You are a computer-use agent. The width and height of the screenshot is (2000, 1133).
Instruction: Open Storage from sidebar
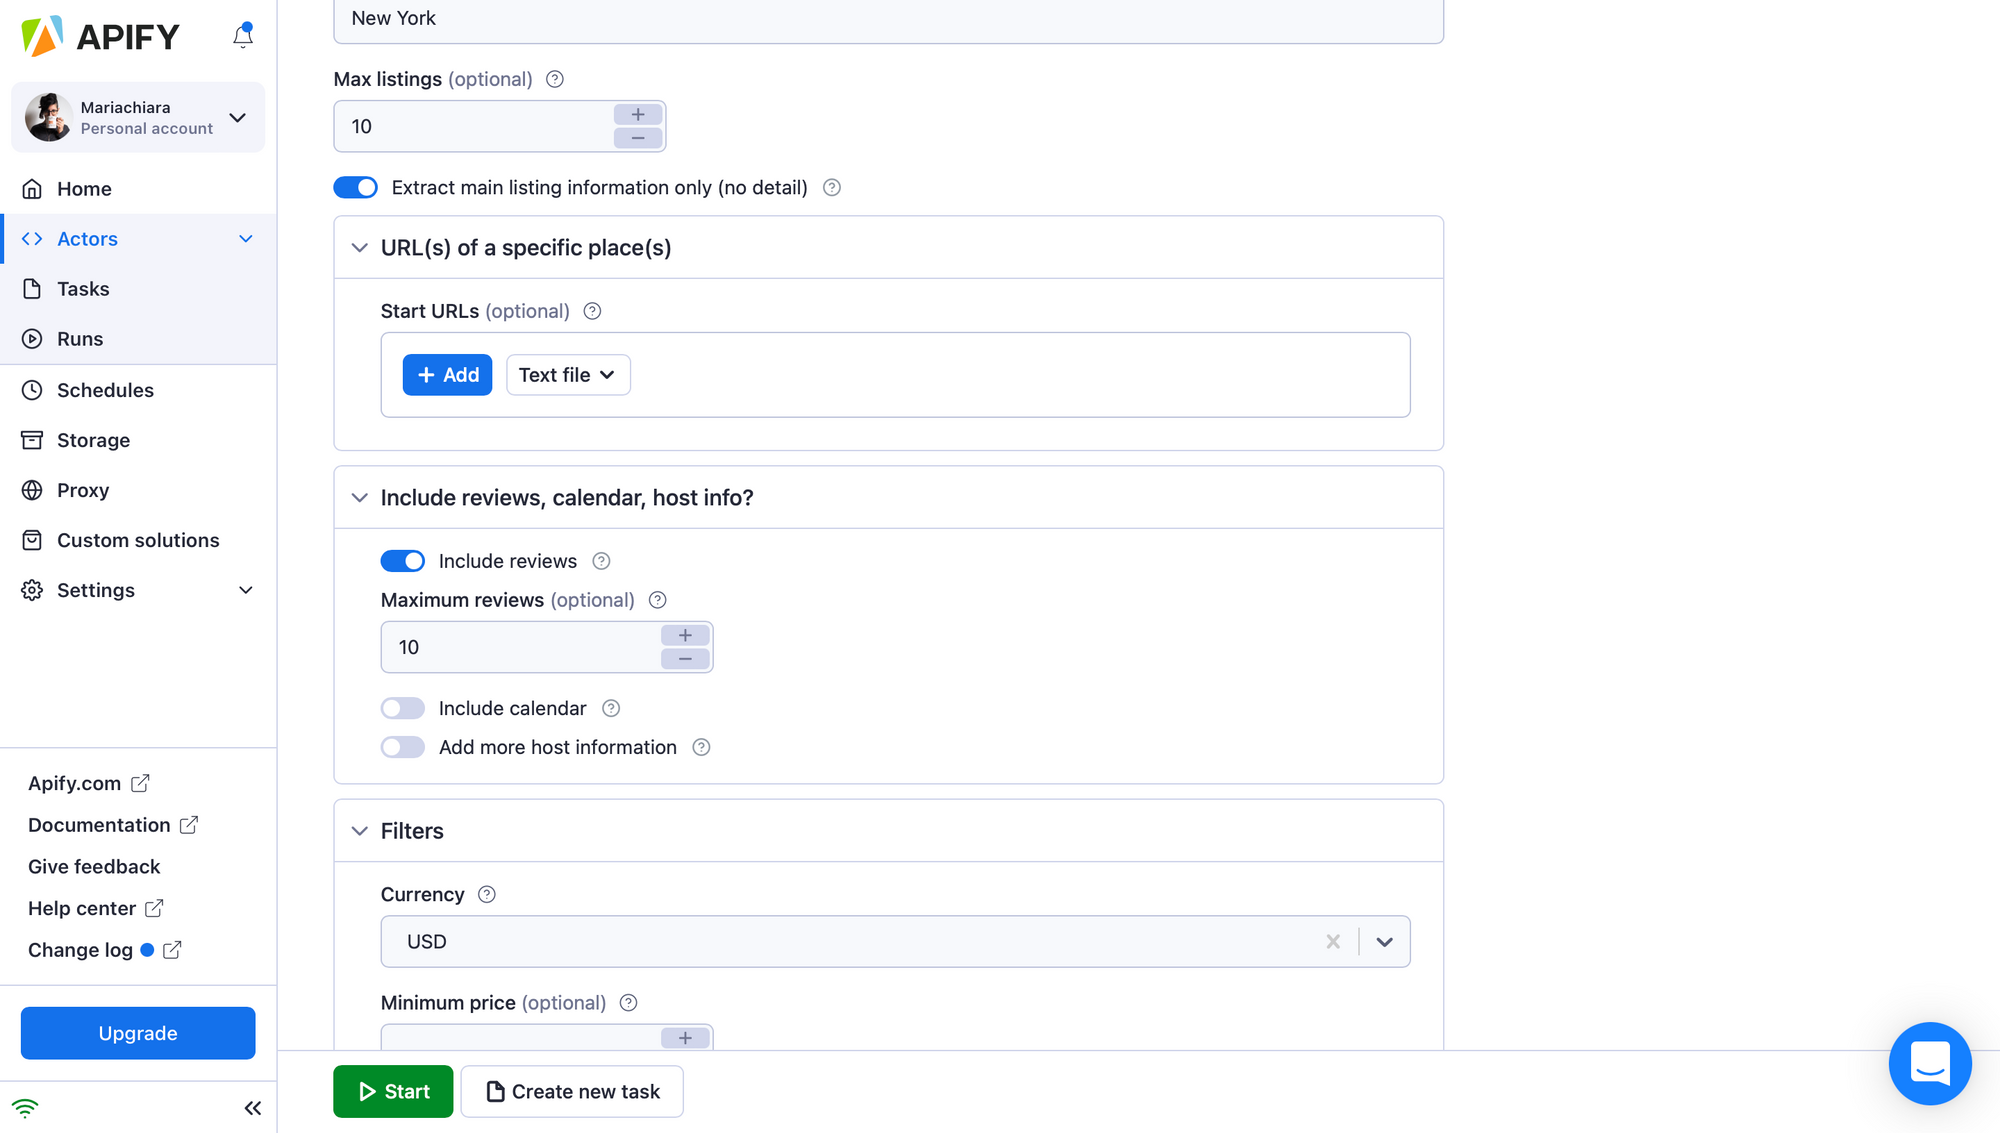(x=138, y=440)
